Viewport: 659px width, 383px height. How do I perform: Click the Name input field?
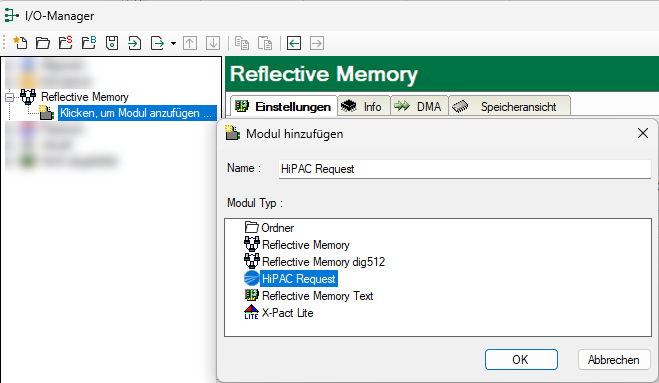(x=465, y=169)
